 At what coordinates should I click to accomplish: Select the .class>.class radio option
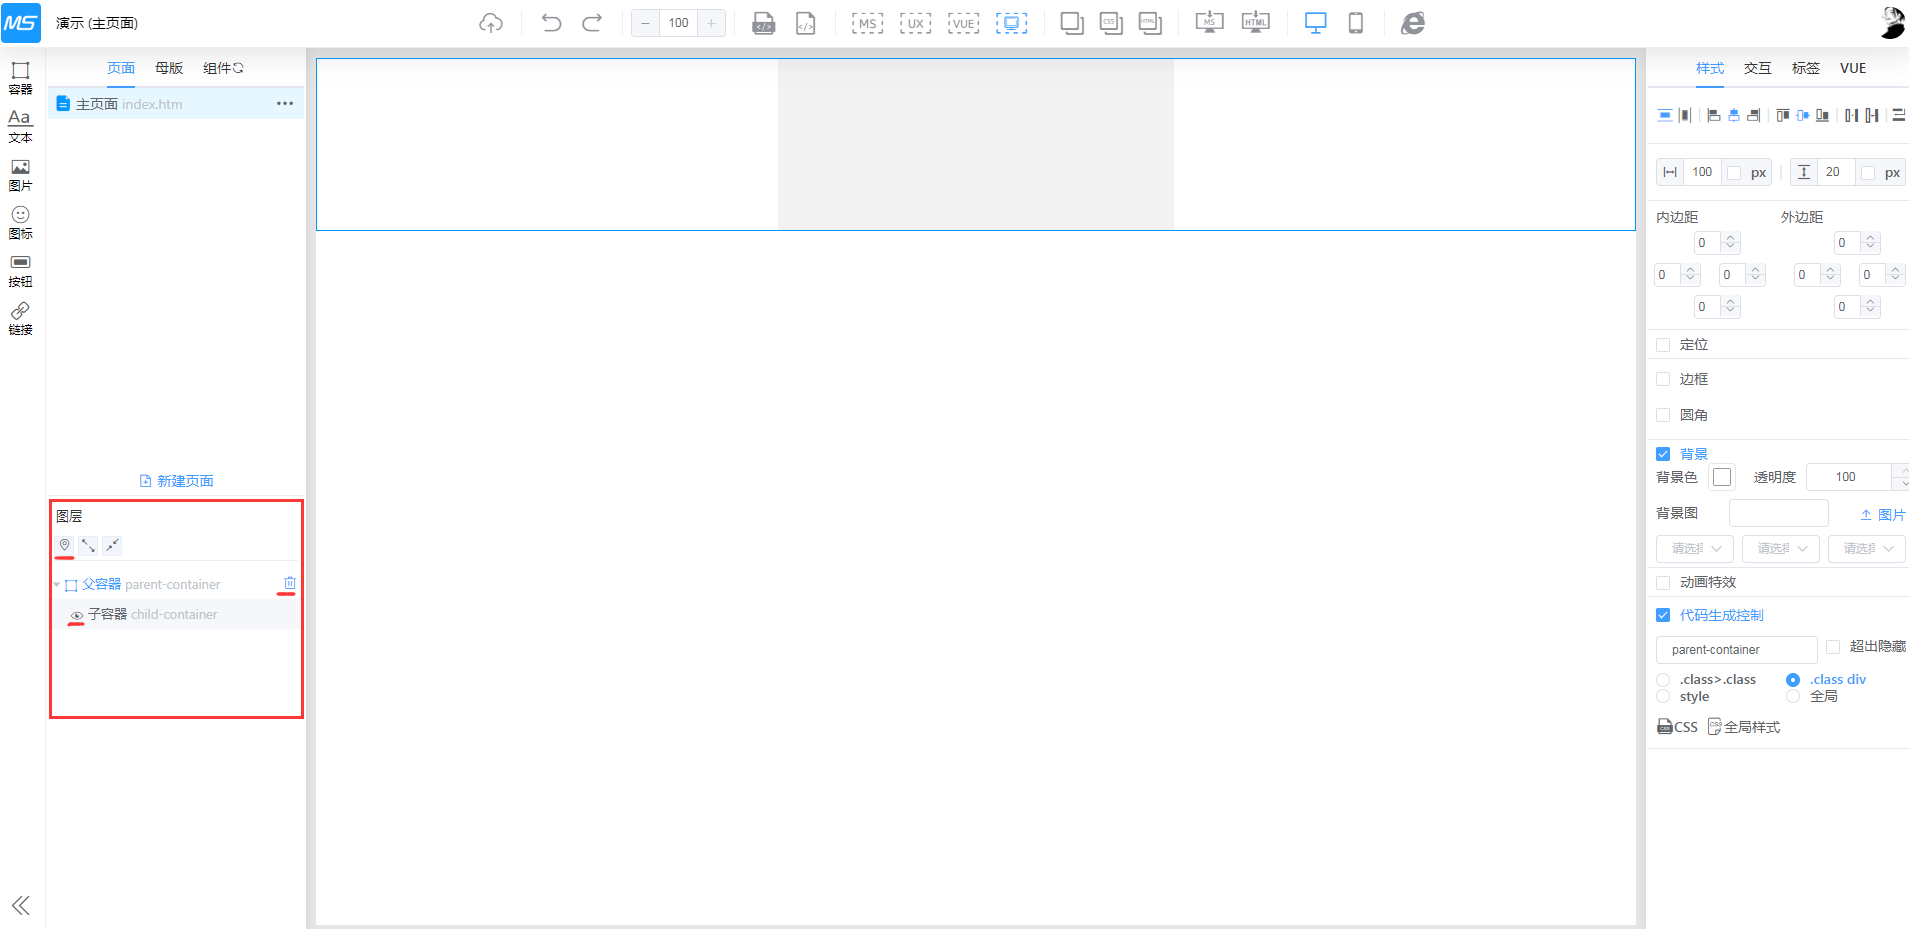1663,680
